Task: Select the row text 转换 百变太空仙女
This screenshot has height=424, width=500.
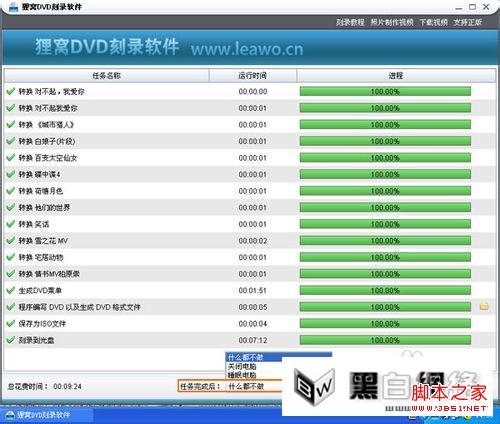Action: [x=48, y=158]
